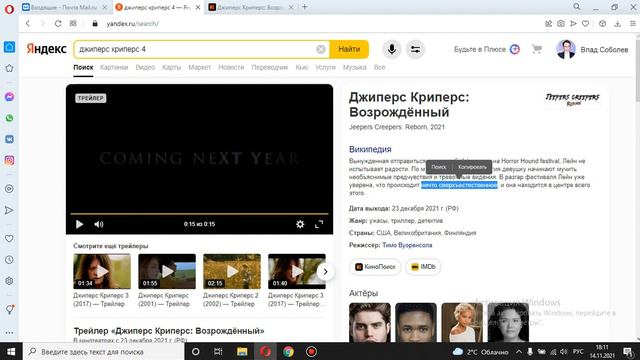The width and height of the screenshot is (640, 360).
Task: Open File Explorer from taskbar
Action: click(x=242, y=351)
